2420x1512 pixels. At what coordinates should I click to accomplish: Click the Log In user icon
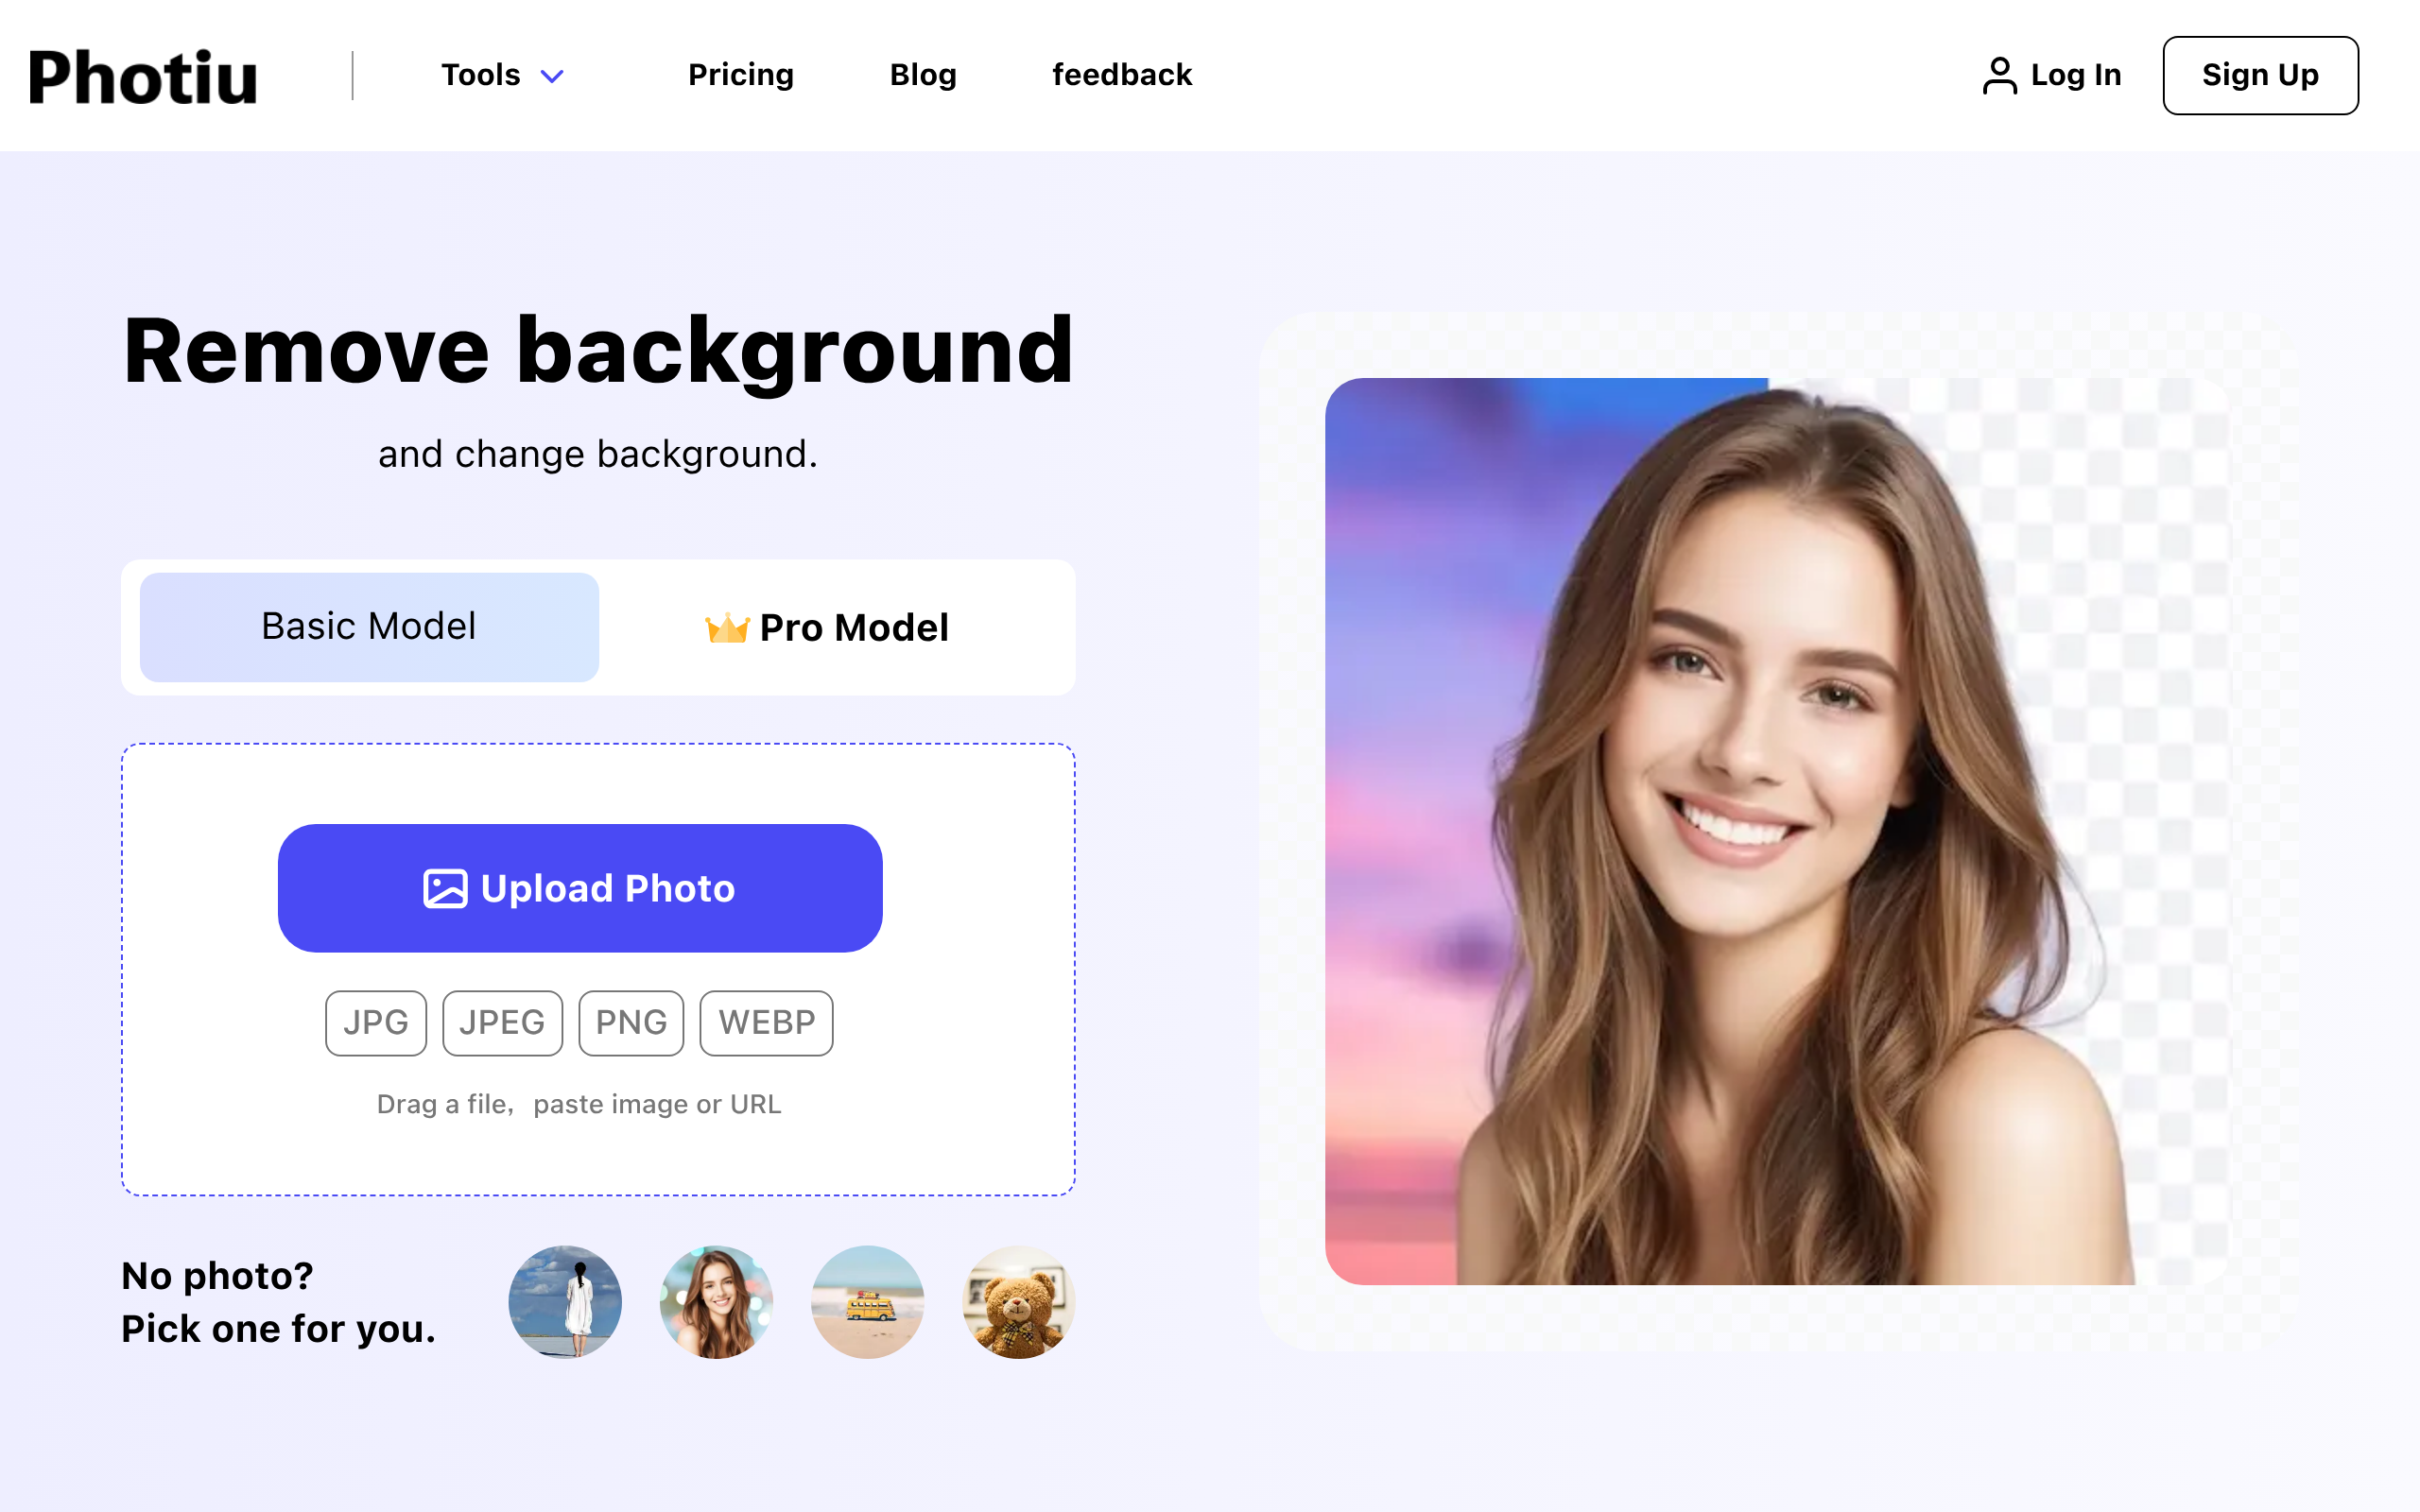[x=1999, y=76]
